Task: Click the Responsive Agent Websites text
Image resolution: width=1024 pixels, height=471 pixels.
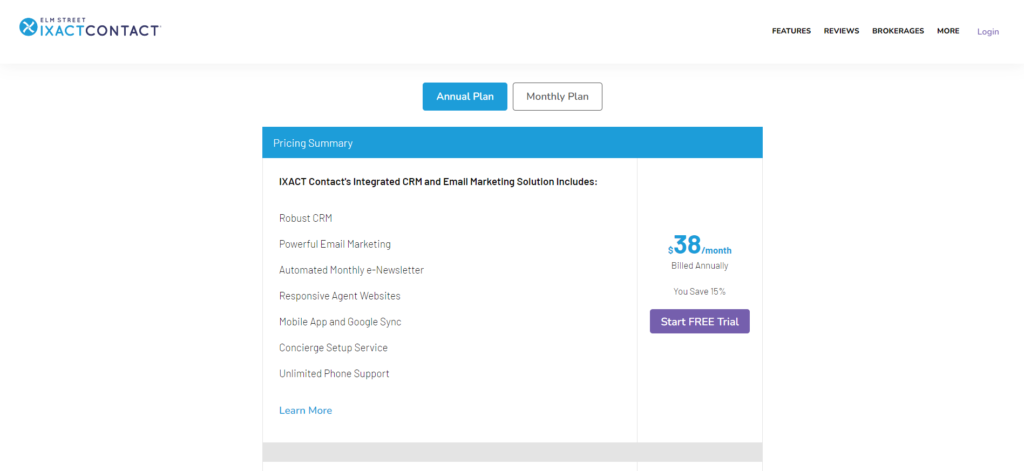Action: [x=340, y=296]
